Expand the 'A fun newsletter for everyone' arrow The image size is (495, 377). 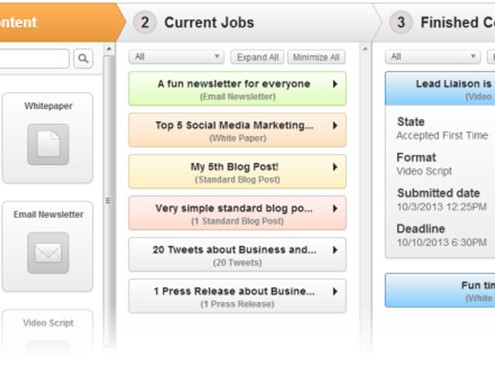(x=335, y=84)
